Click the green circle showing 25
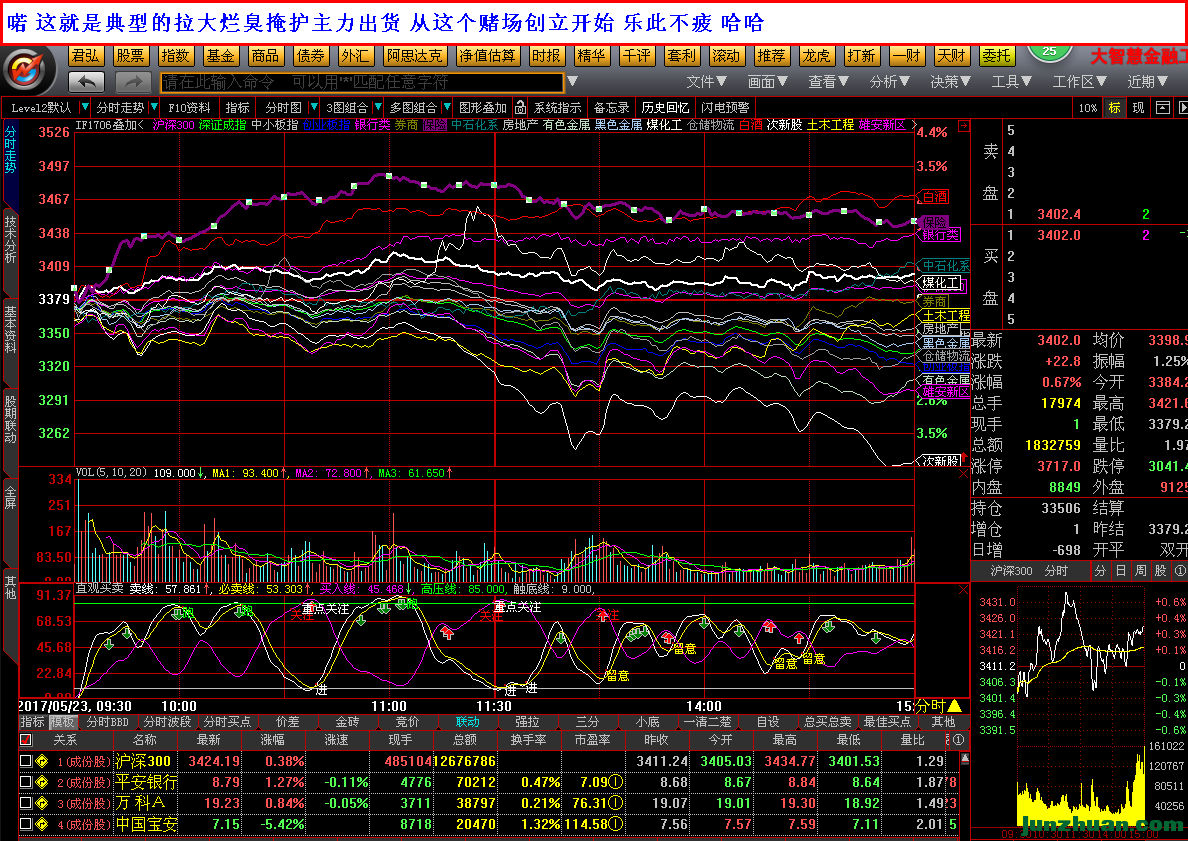 pyautogui.click(x=1049, y=52)
